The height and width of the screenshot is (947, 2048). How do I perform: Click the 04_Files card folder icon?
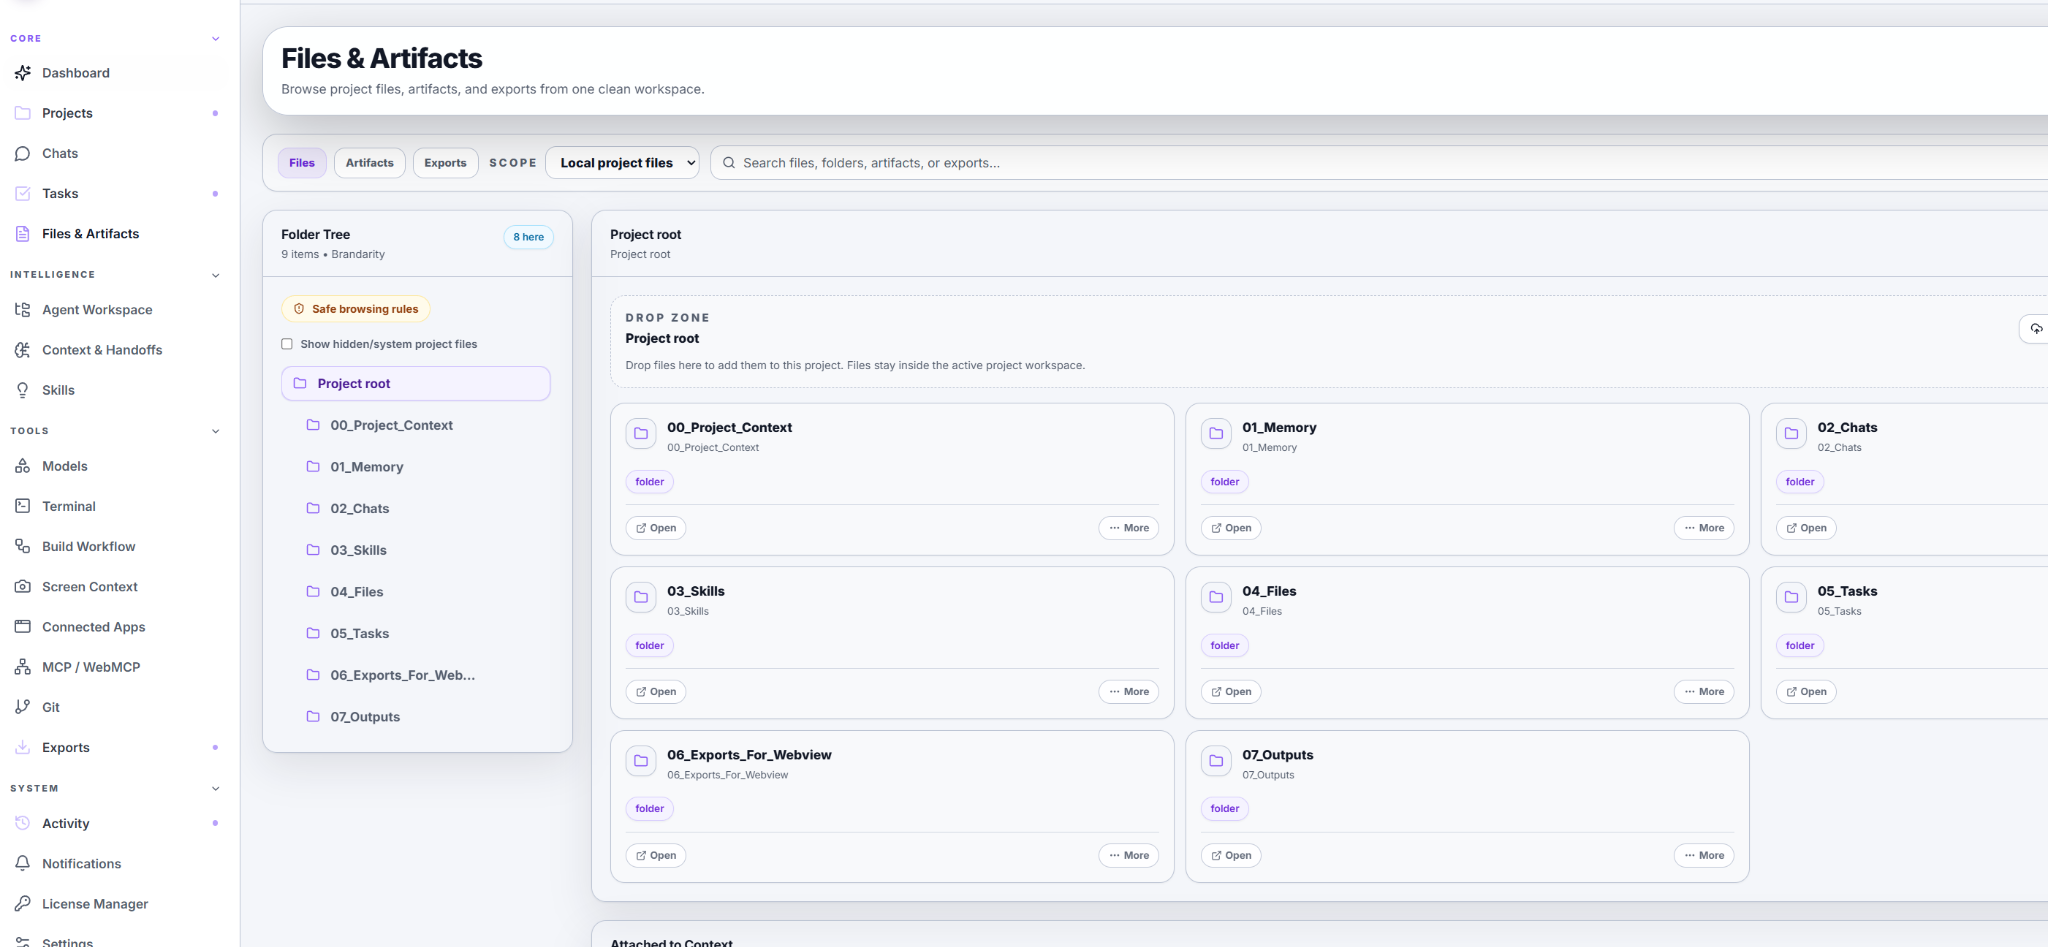(1216, 597)
